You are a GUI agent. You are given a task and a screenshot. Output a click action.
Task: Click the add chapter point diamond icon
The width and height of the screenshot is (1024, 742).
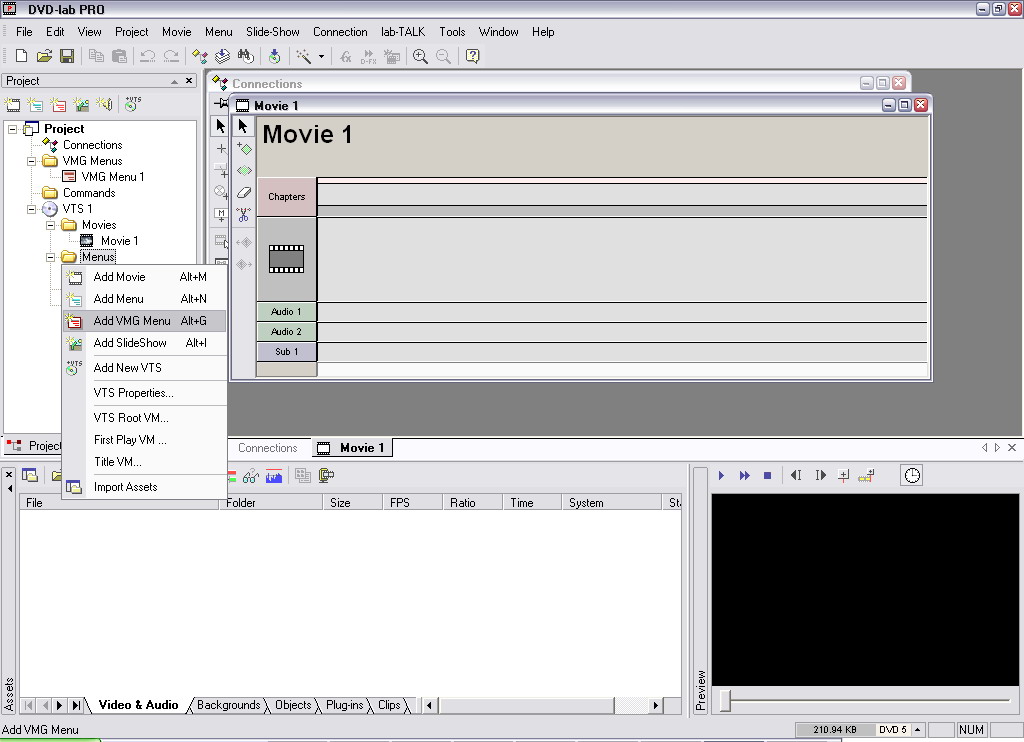(x=244, y=148)
